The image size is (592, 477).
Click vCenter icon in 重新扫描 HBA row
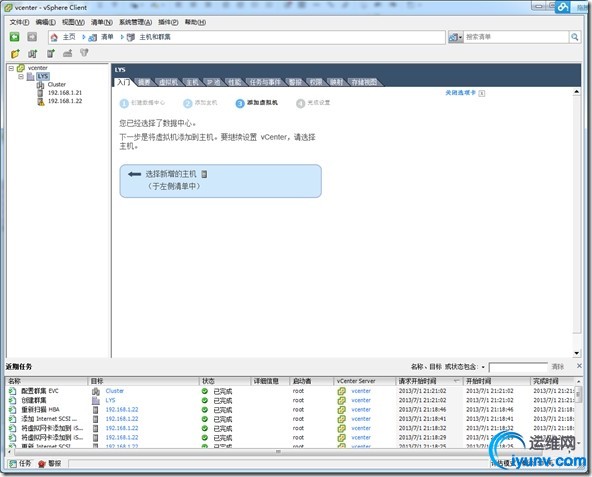coord(342,410)
